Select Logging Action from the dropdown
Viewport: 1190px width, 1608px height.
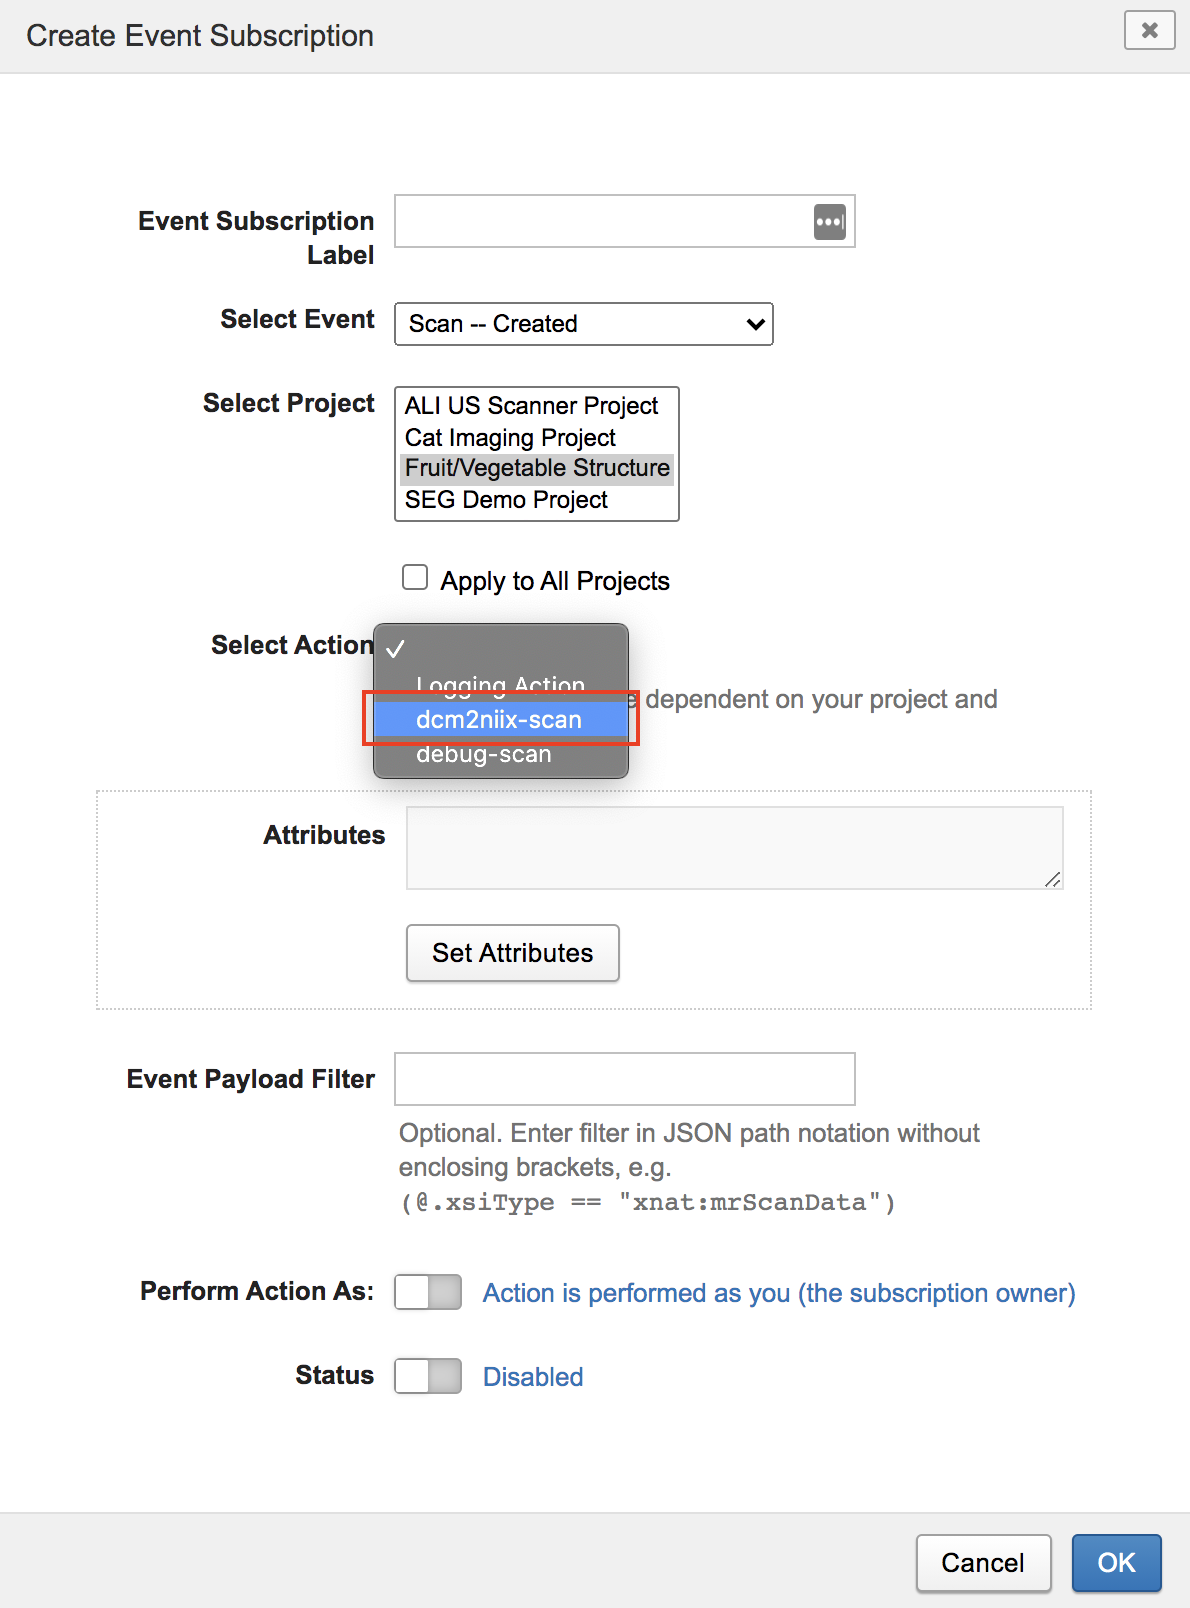pos(499,685)
